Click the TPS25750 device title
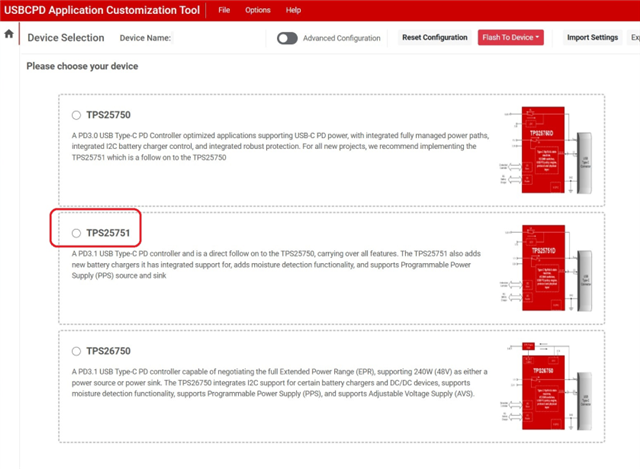Screen dimensions: 640x469 pyautogui.click(x=109, y=115)
